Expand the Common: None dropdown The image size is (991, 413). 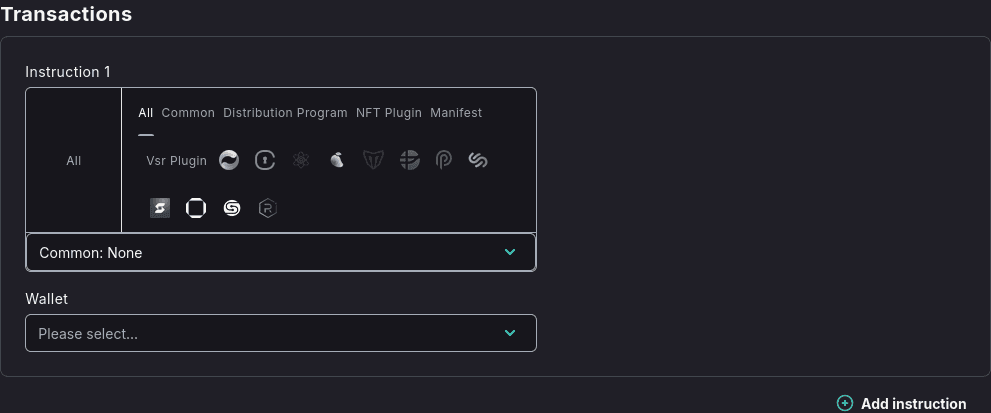pyautogui.click(x=281, y=253)
